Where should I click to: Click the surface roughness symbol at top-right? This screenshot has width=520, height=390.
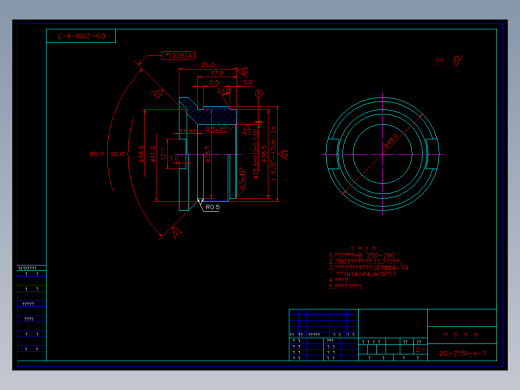tap(457, 61)
